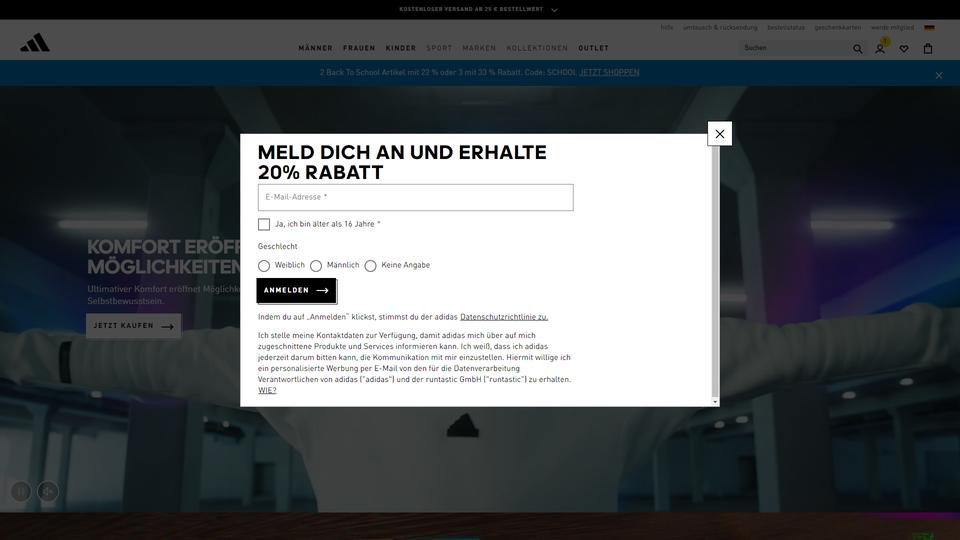Open the FRAUEN menu
Viewport: 960px width, 540px height.
pos(359,48)
